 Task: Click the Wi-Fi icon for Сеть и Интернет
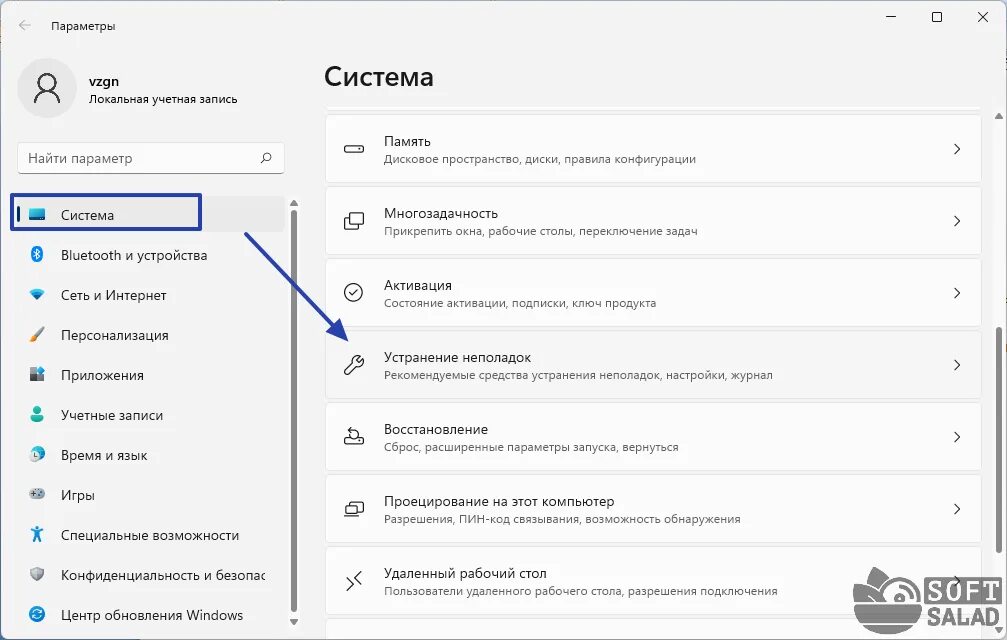click(x=37, y=295)
